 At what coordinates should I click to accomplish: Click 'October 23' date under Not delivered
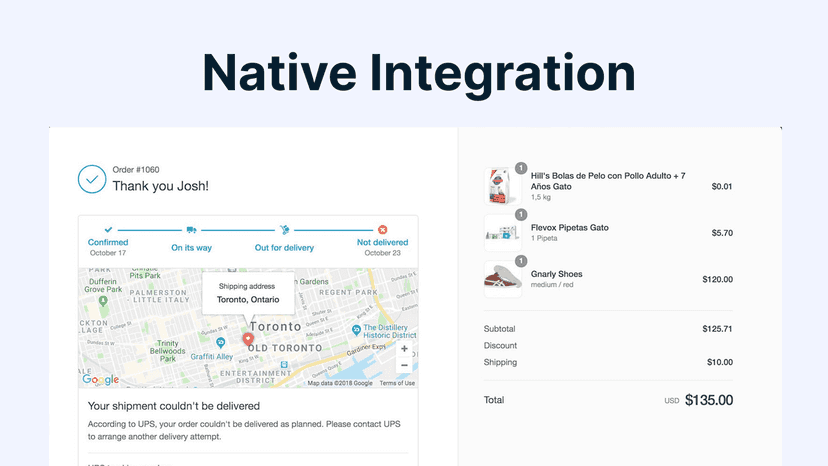point(382,253)
